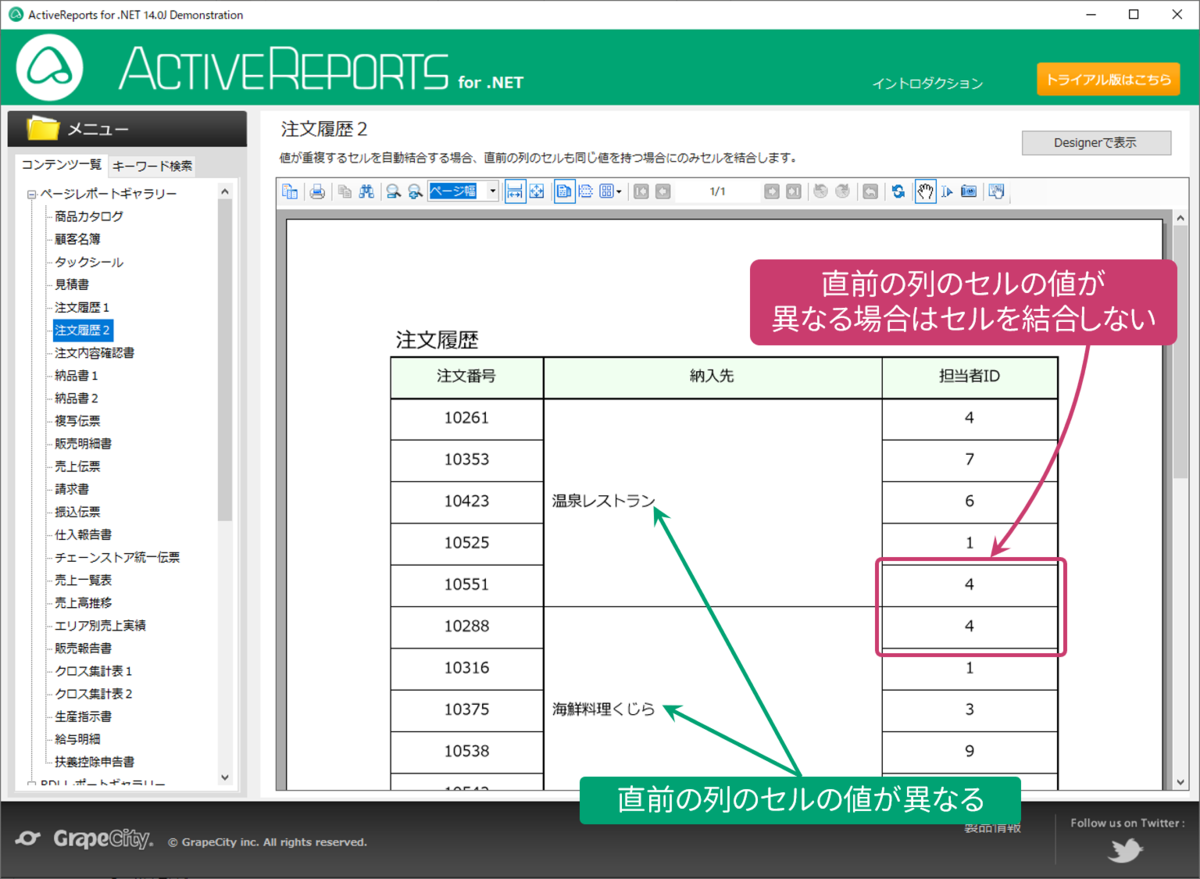Screen dimensions: 1200x879
Task: Click the Zoom In magnifier icon
Action: tap(415, 191)
